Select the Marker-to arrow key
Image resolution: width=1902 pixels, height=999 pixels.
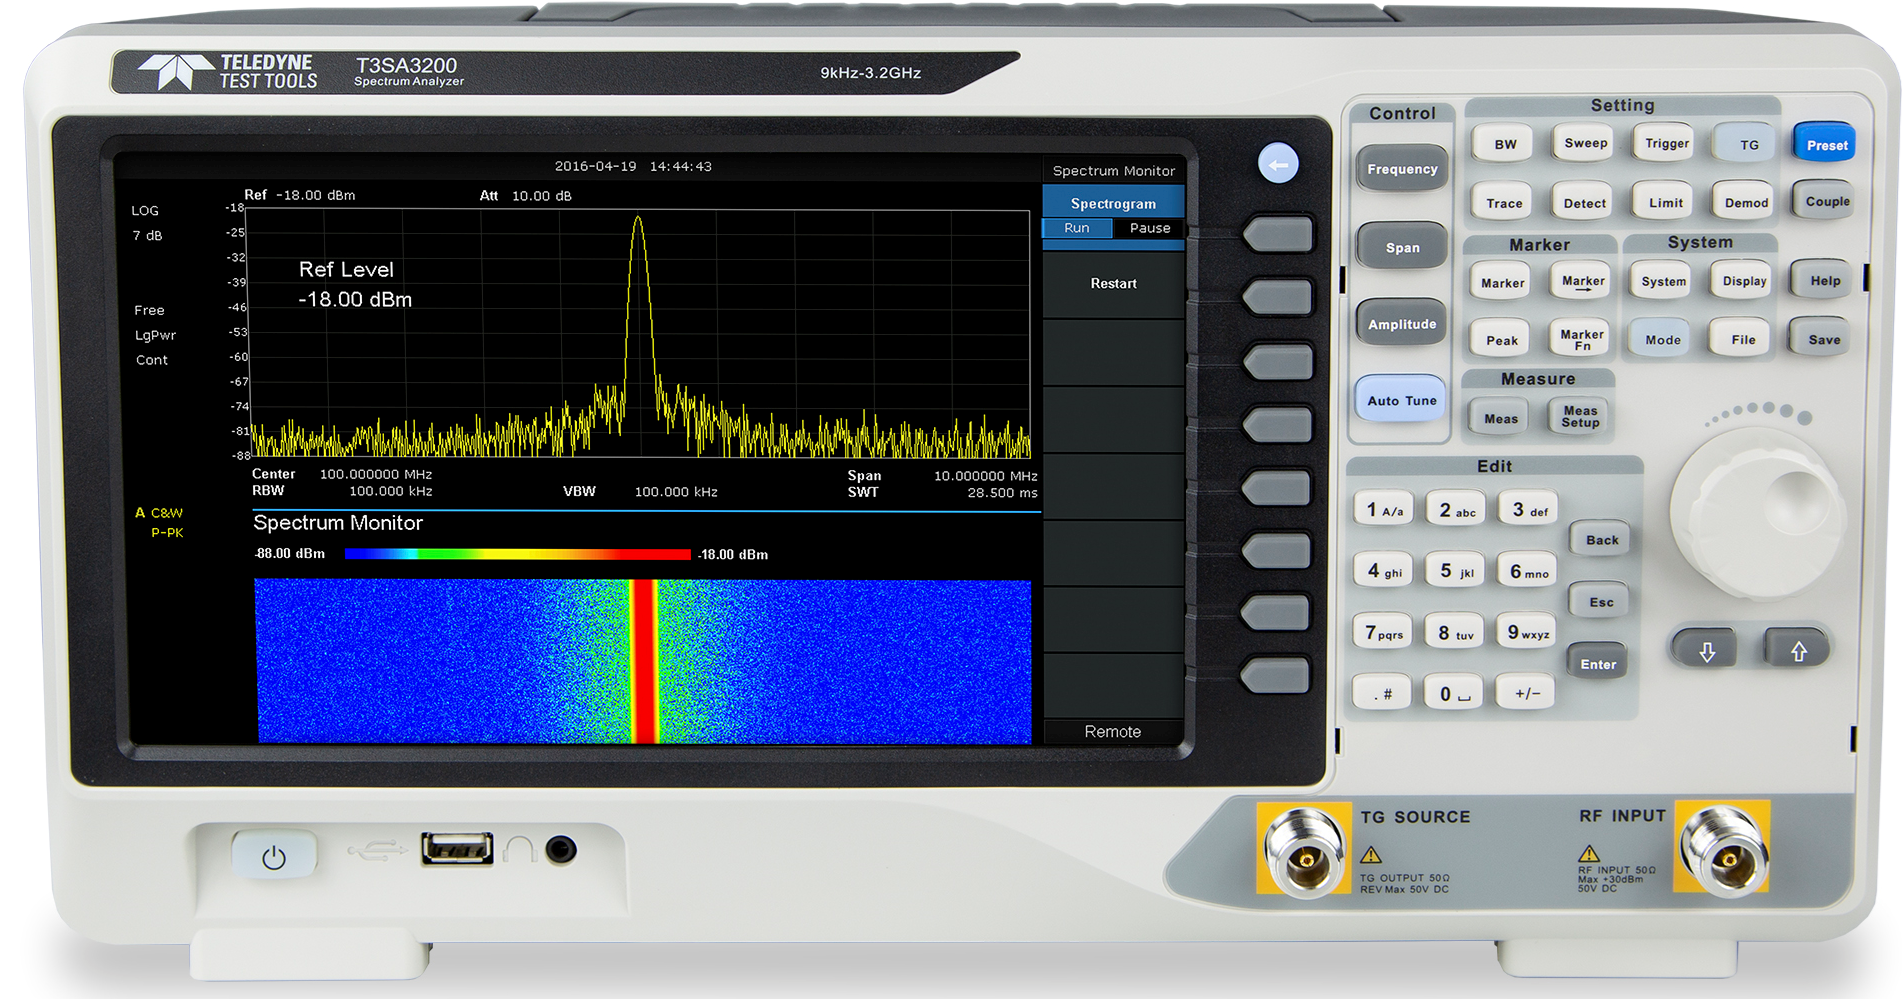[x=1583, y=282]
